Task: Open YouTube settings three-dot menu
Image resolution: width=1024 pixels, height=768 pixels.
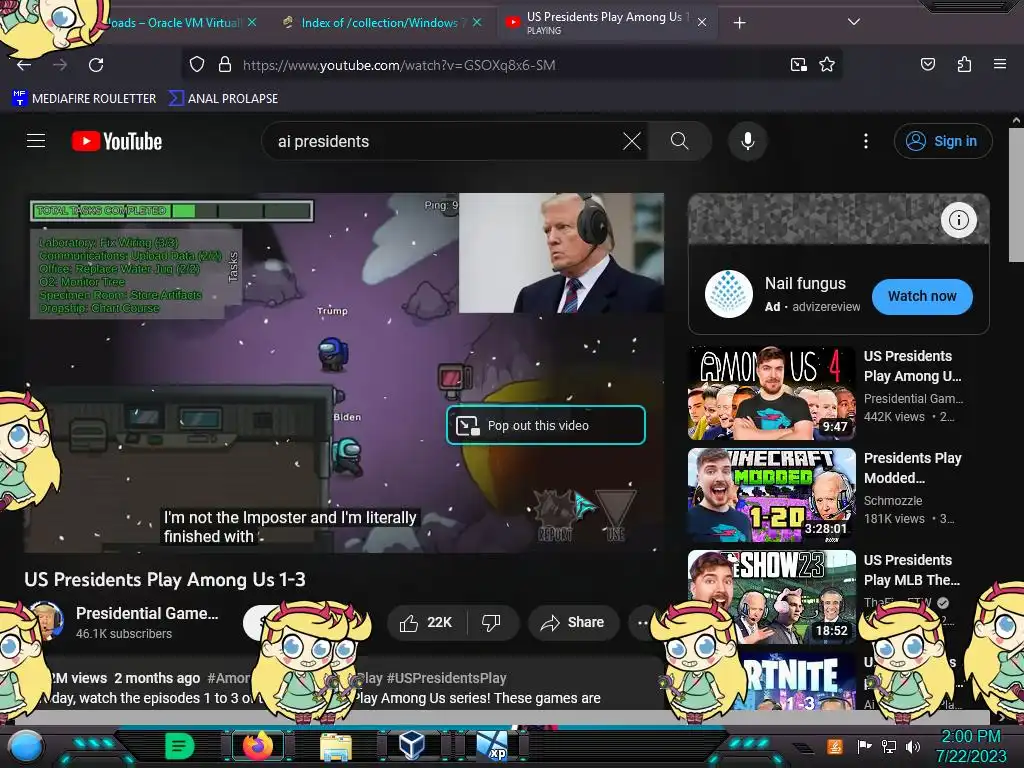Action: (x=865, y=141)
